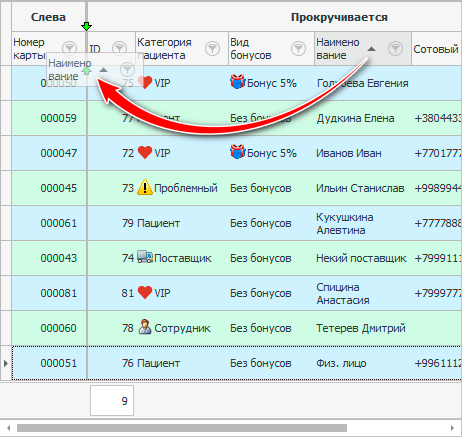This screenshot has width=462, height=437.
Task: Select card number 000059 cell
Action: 49,118
